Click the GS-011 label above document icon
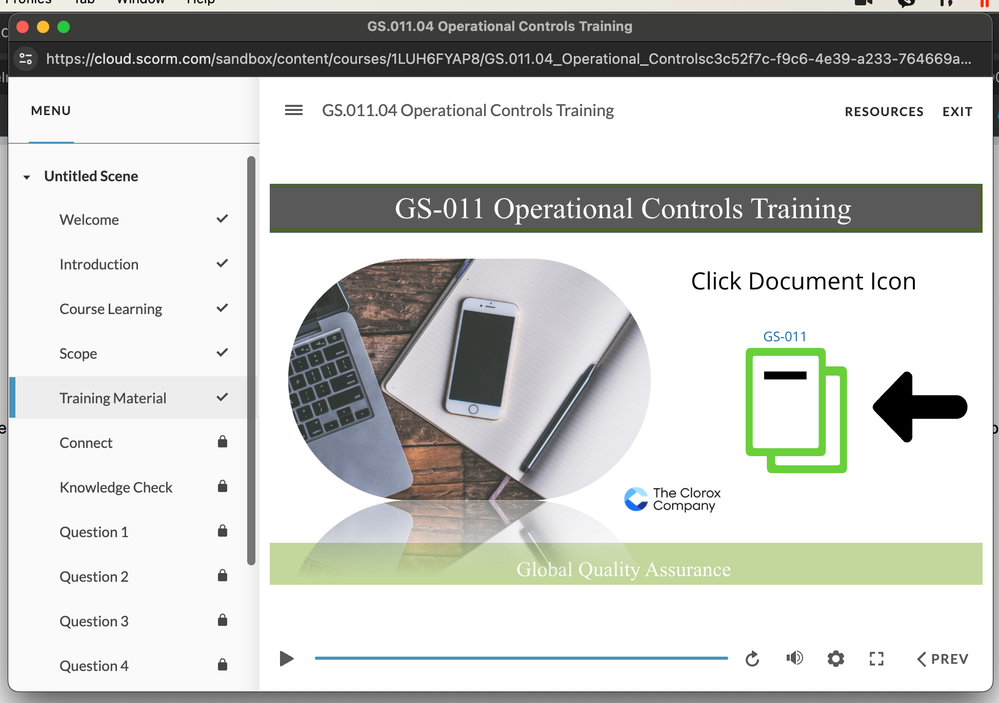 click(x=785, y=337)
